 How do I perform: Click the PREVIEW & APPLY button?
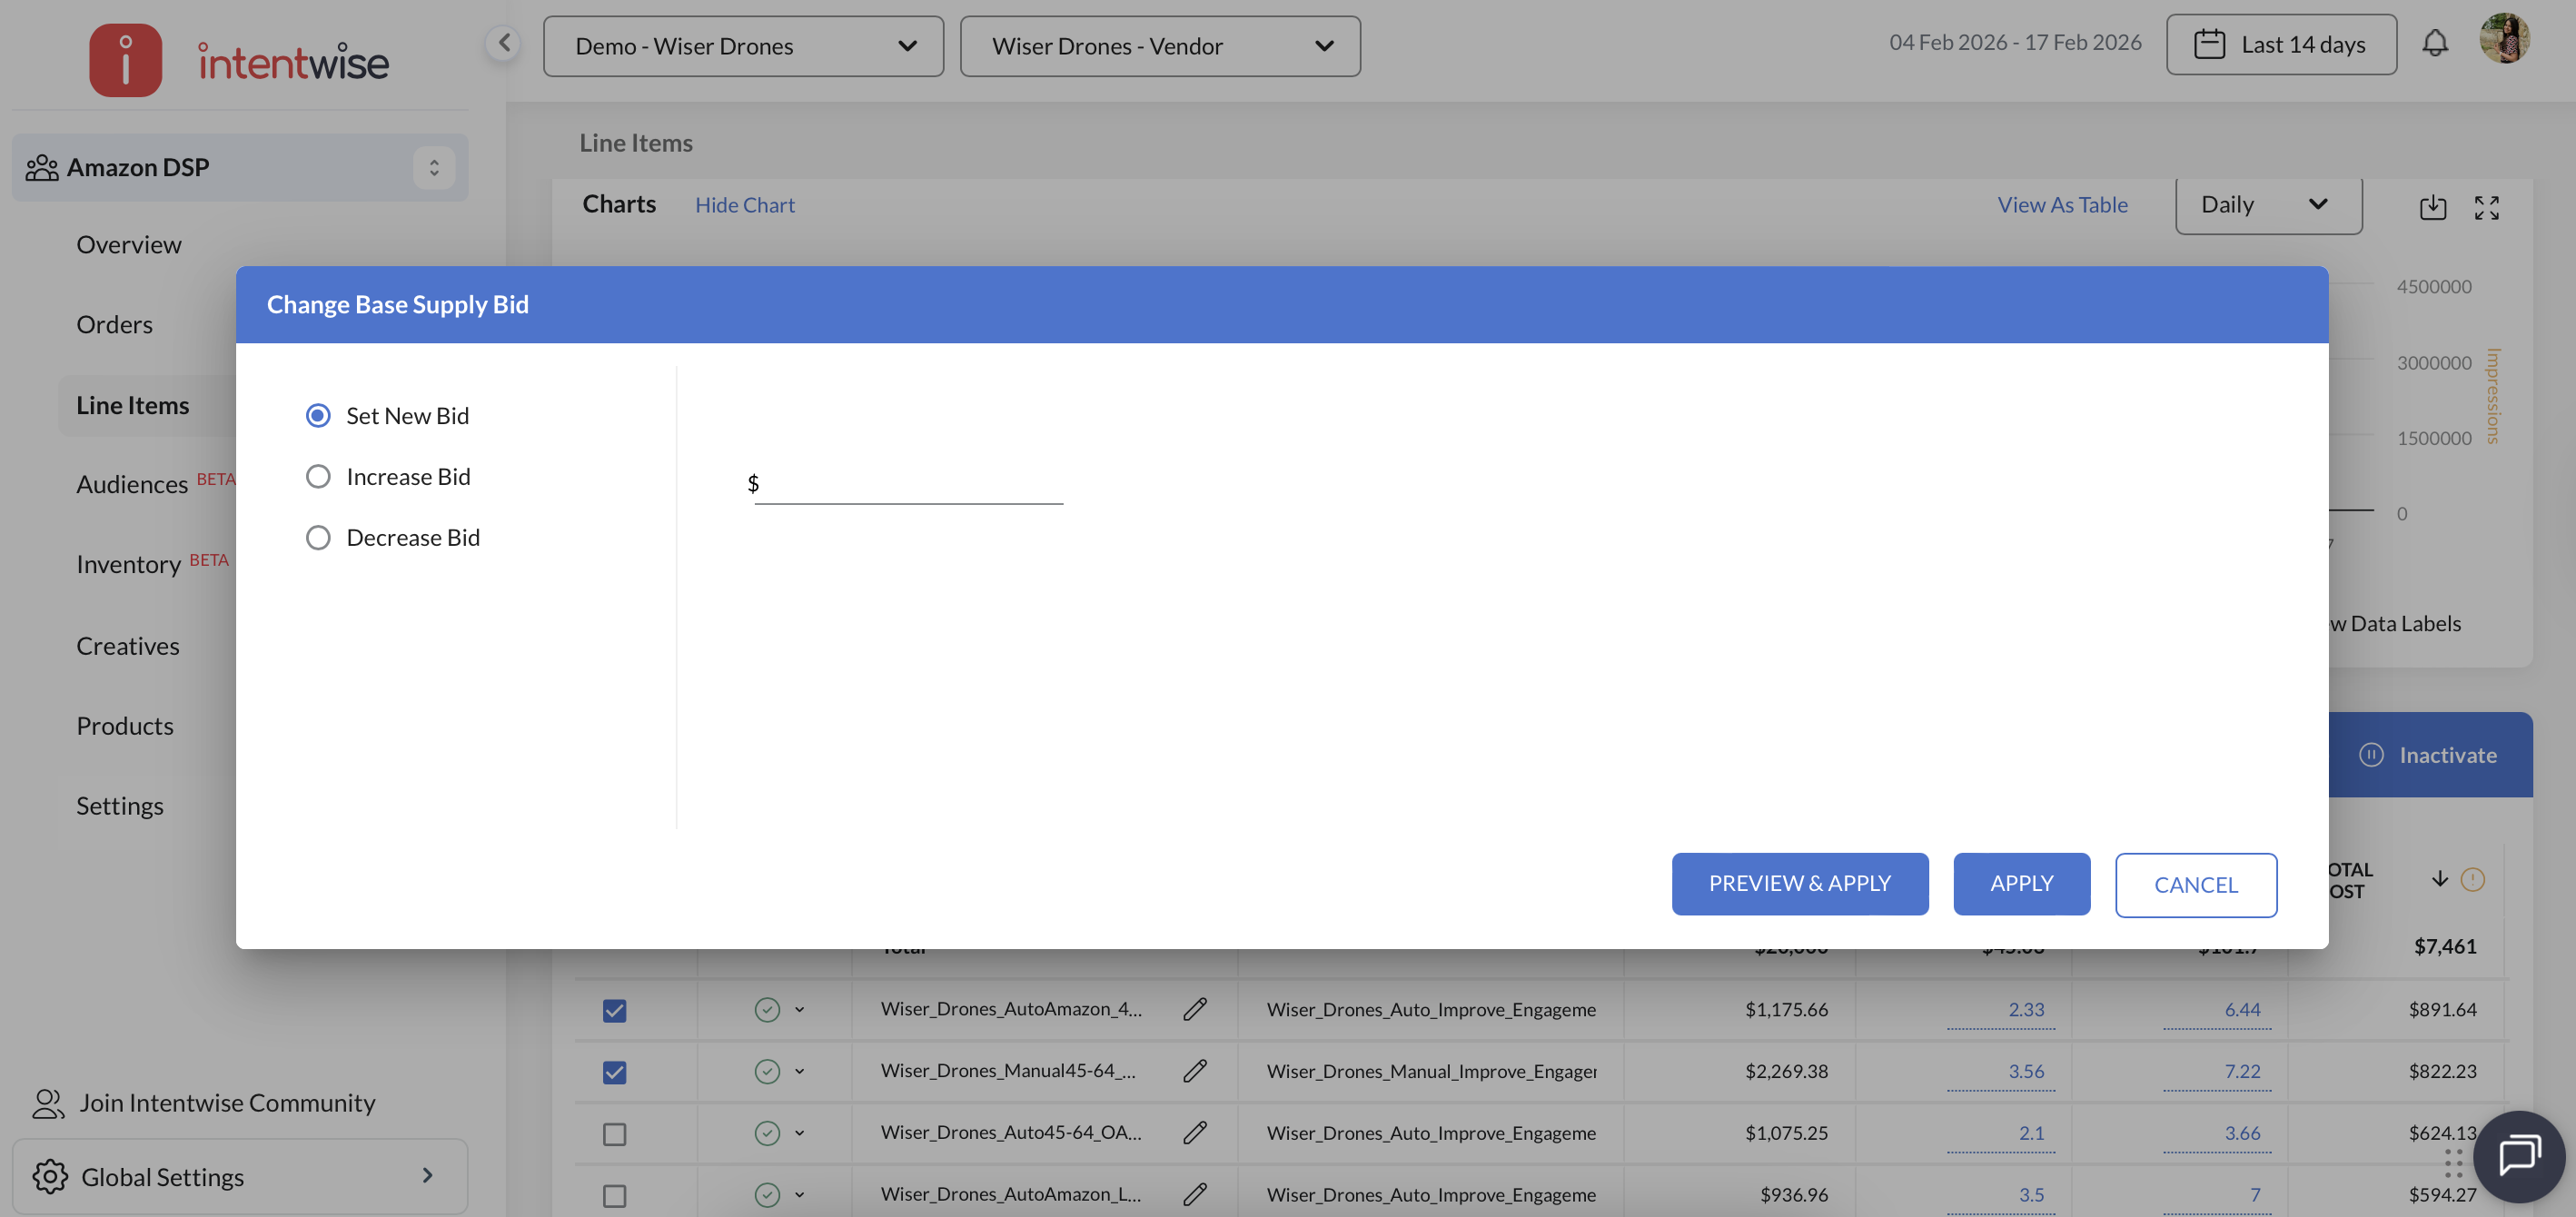click(1799, 883)
